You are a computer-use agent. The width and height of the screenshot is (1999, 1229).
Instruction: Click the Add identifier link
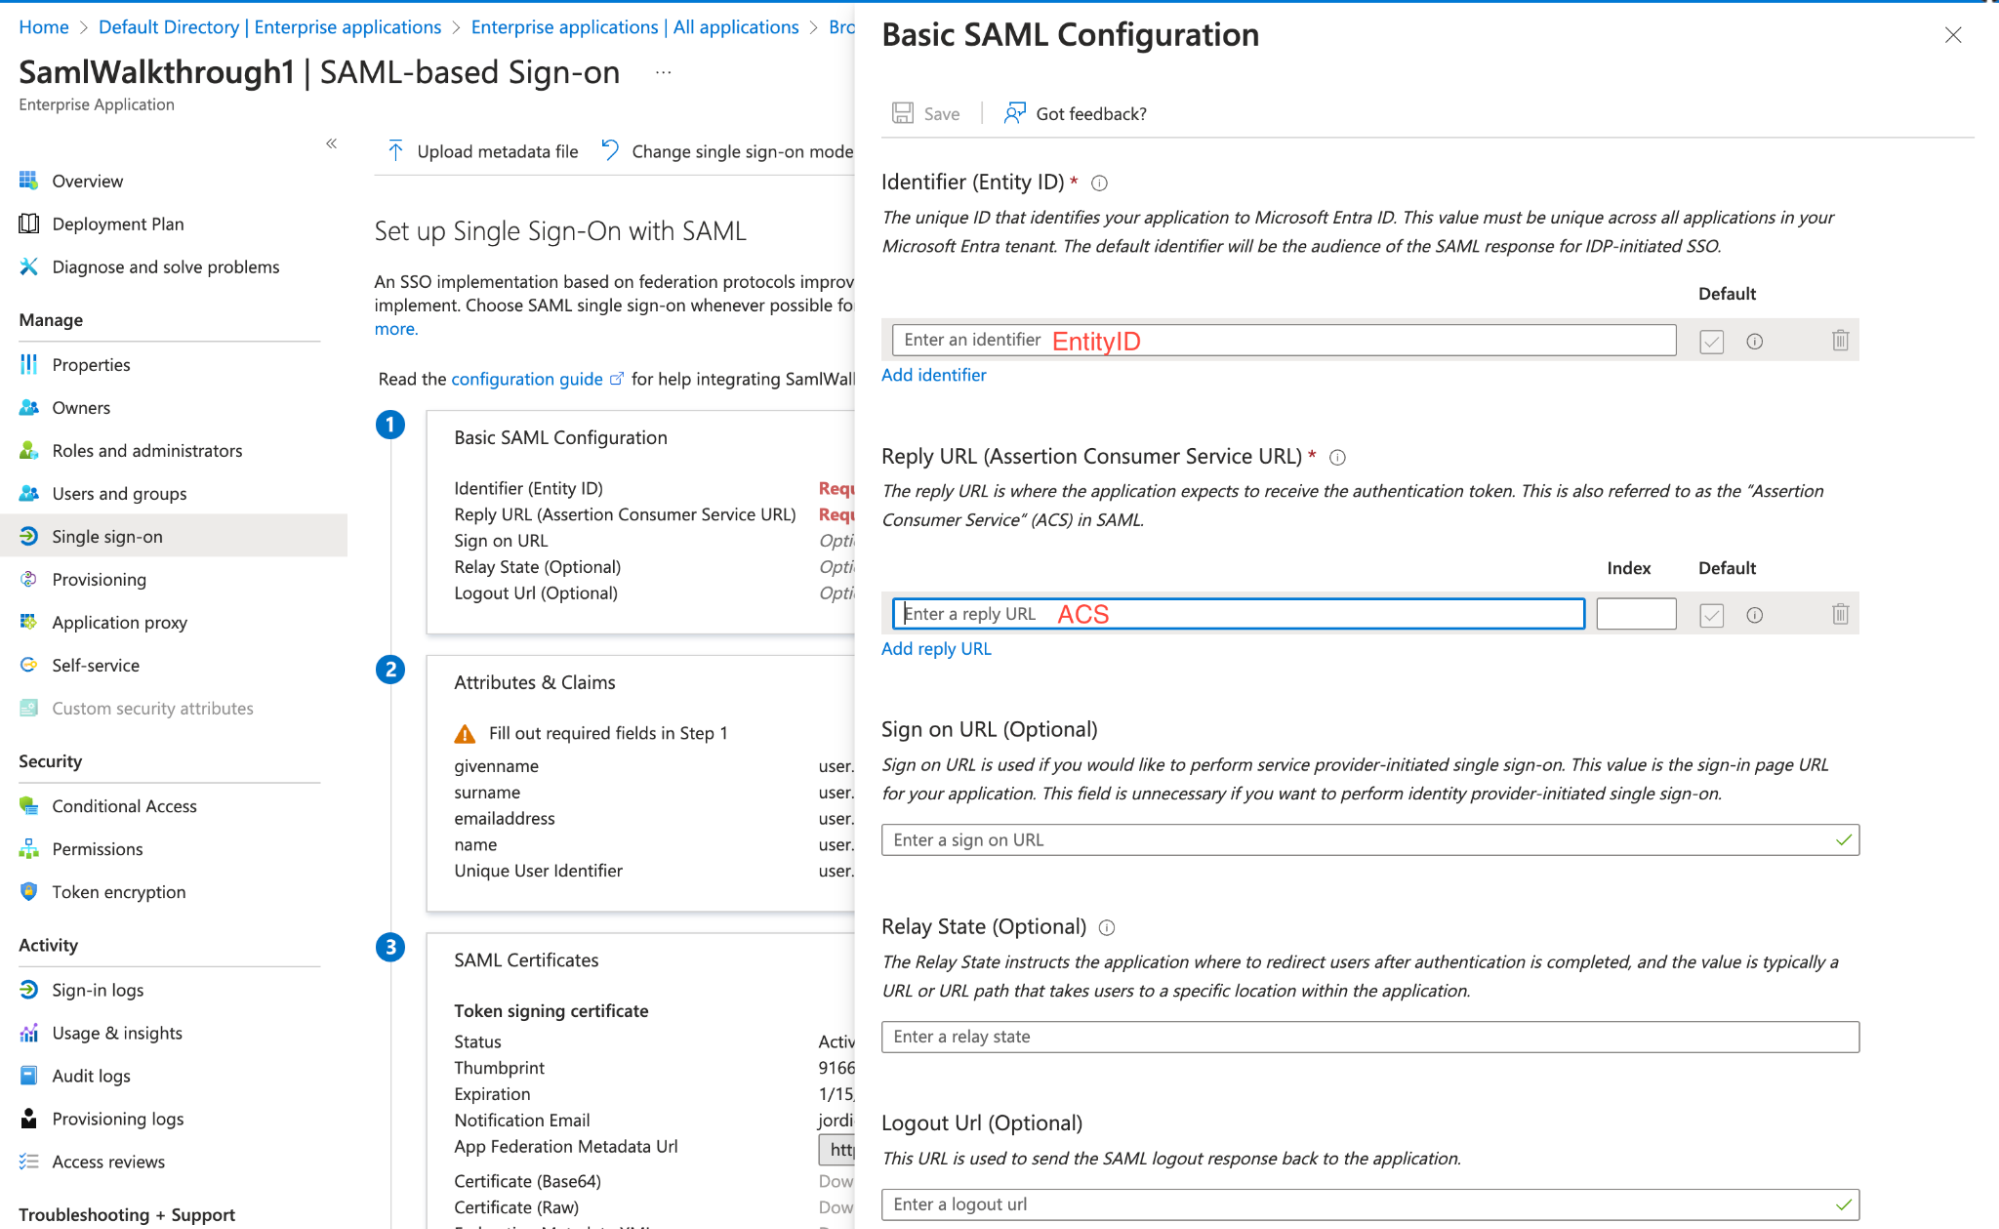[x=934, y=375]
